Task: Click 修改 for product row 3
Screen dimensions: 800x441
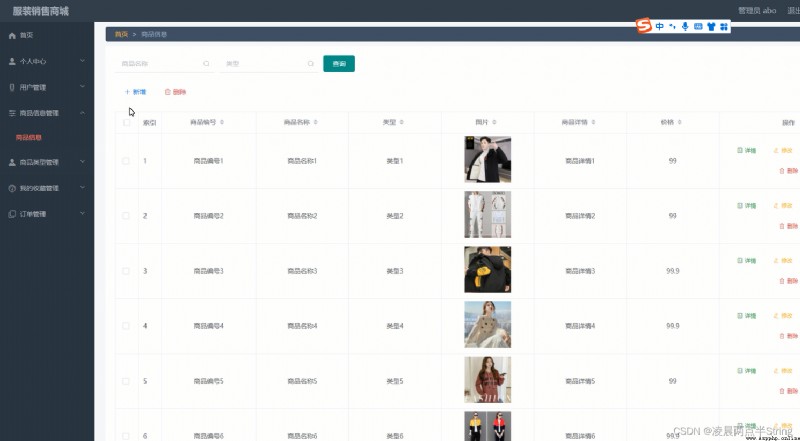Action: pyautogui.click(x=783, y=261)
